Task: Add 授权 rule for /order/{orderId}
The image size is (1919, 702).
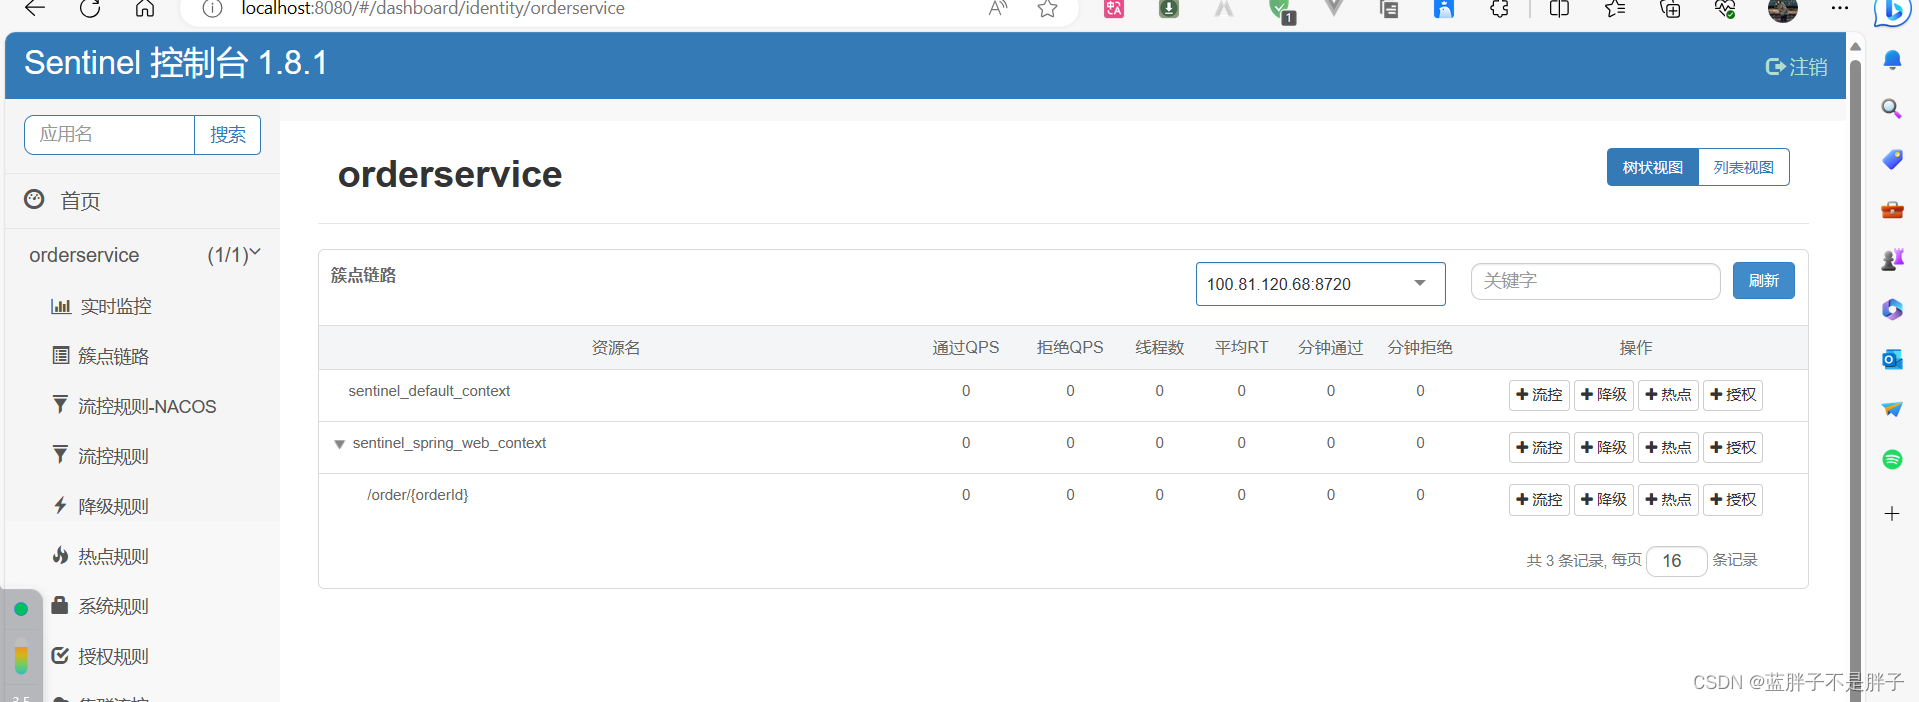Action: 1733,499
